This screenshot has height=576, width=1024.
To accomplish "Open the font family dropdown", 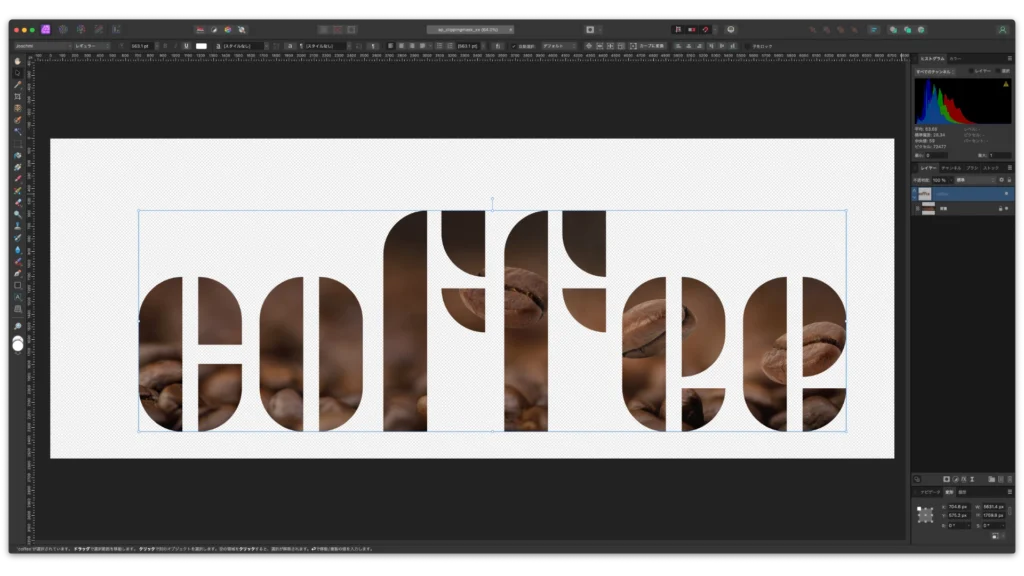I will coord(40,46).
